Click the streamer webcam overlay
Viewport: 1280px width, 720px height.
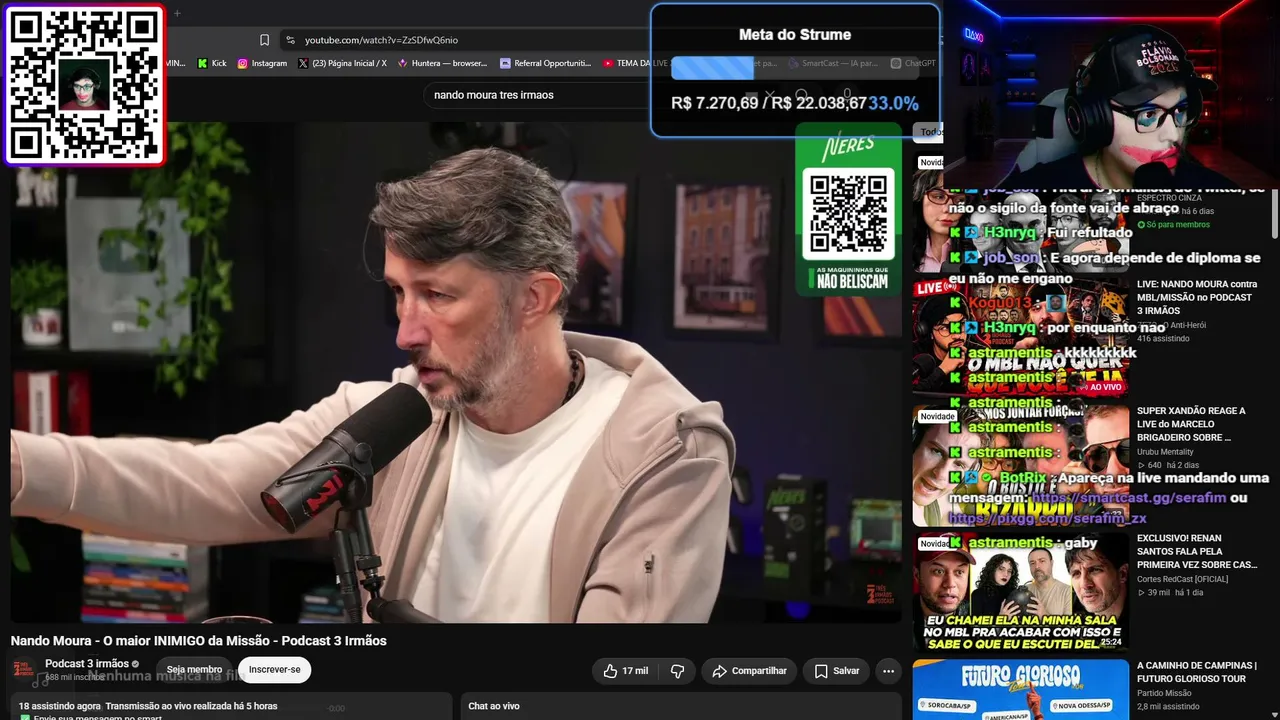click(x=1111, y=94)
